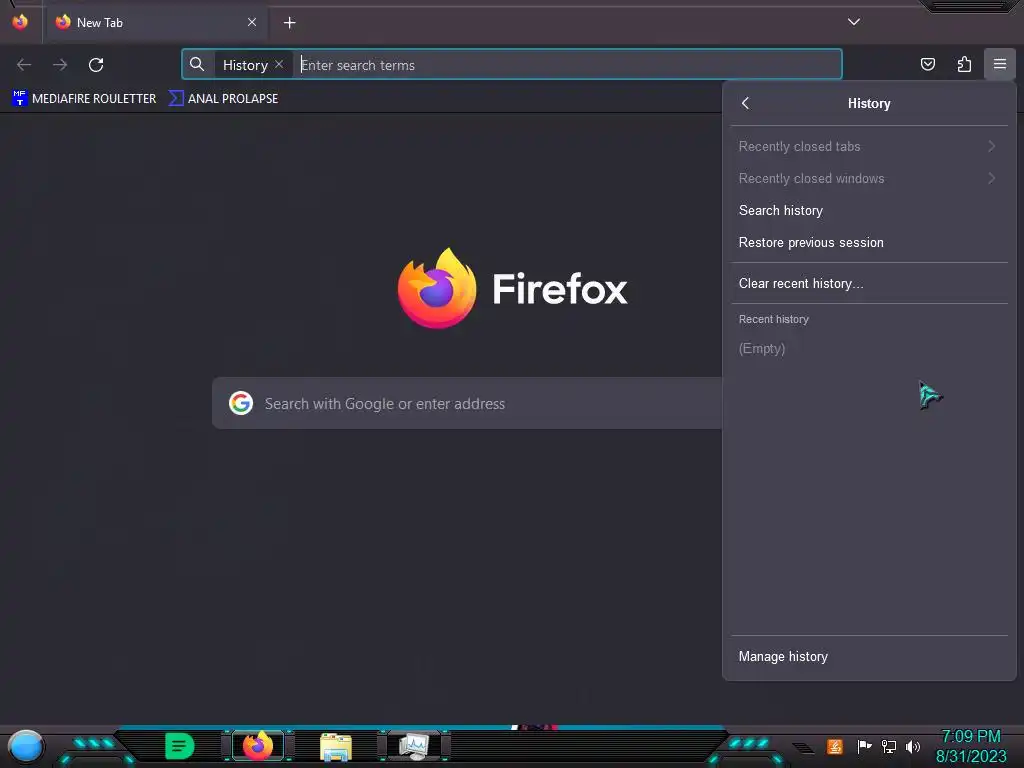Click the Firefox logo on the new tab page
Screen dimensions: 1024x768
512,288
